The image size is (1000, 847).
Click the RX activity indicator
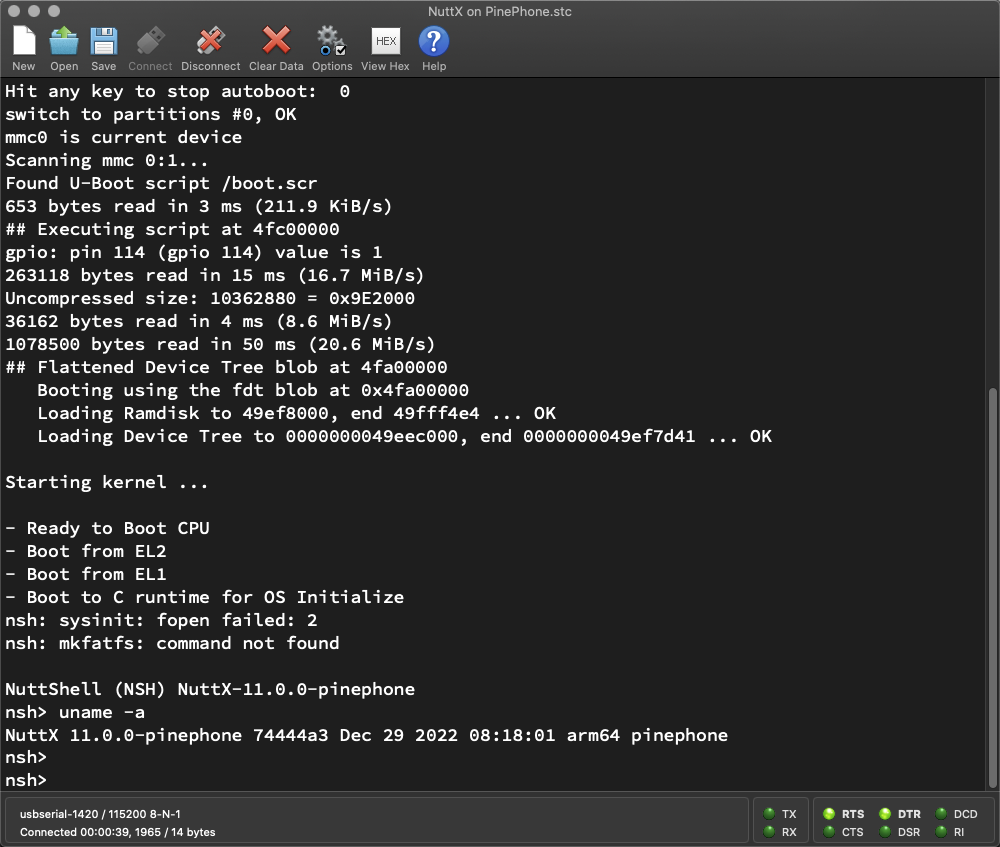(x=769, y=832)
